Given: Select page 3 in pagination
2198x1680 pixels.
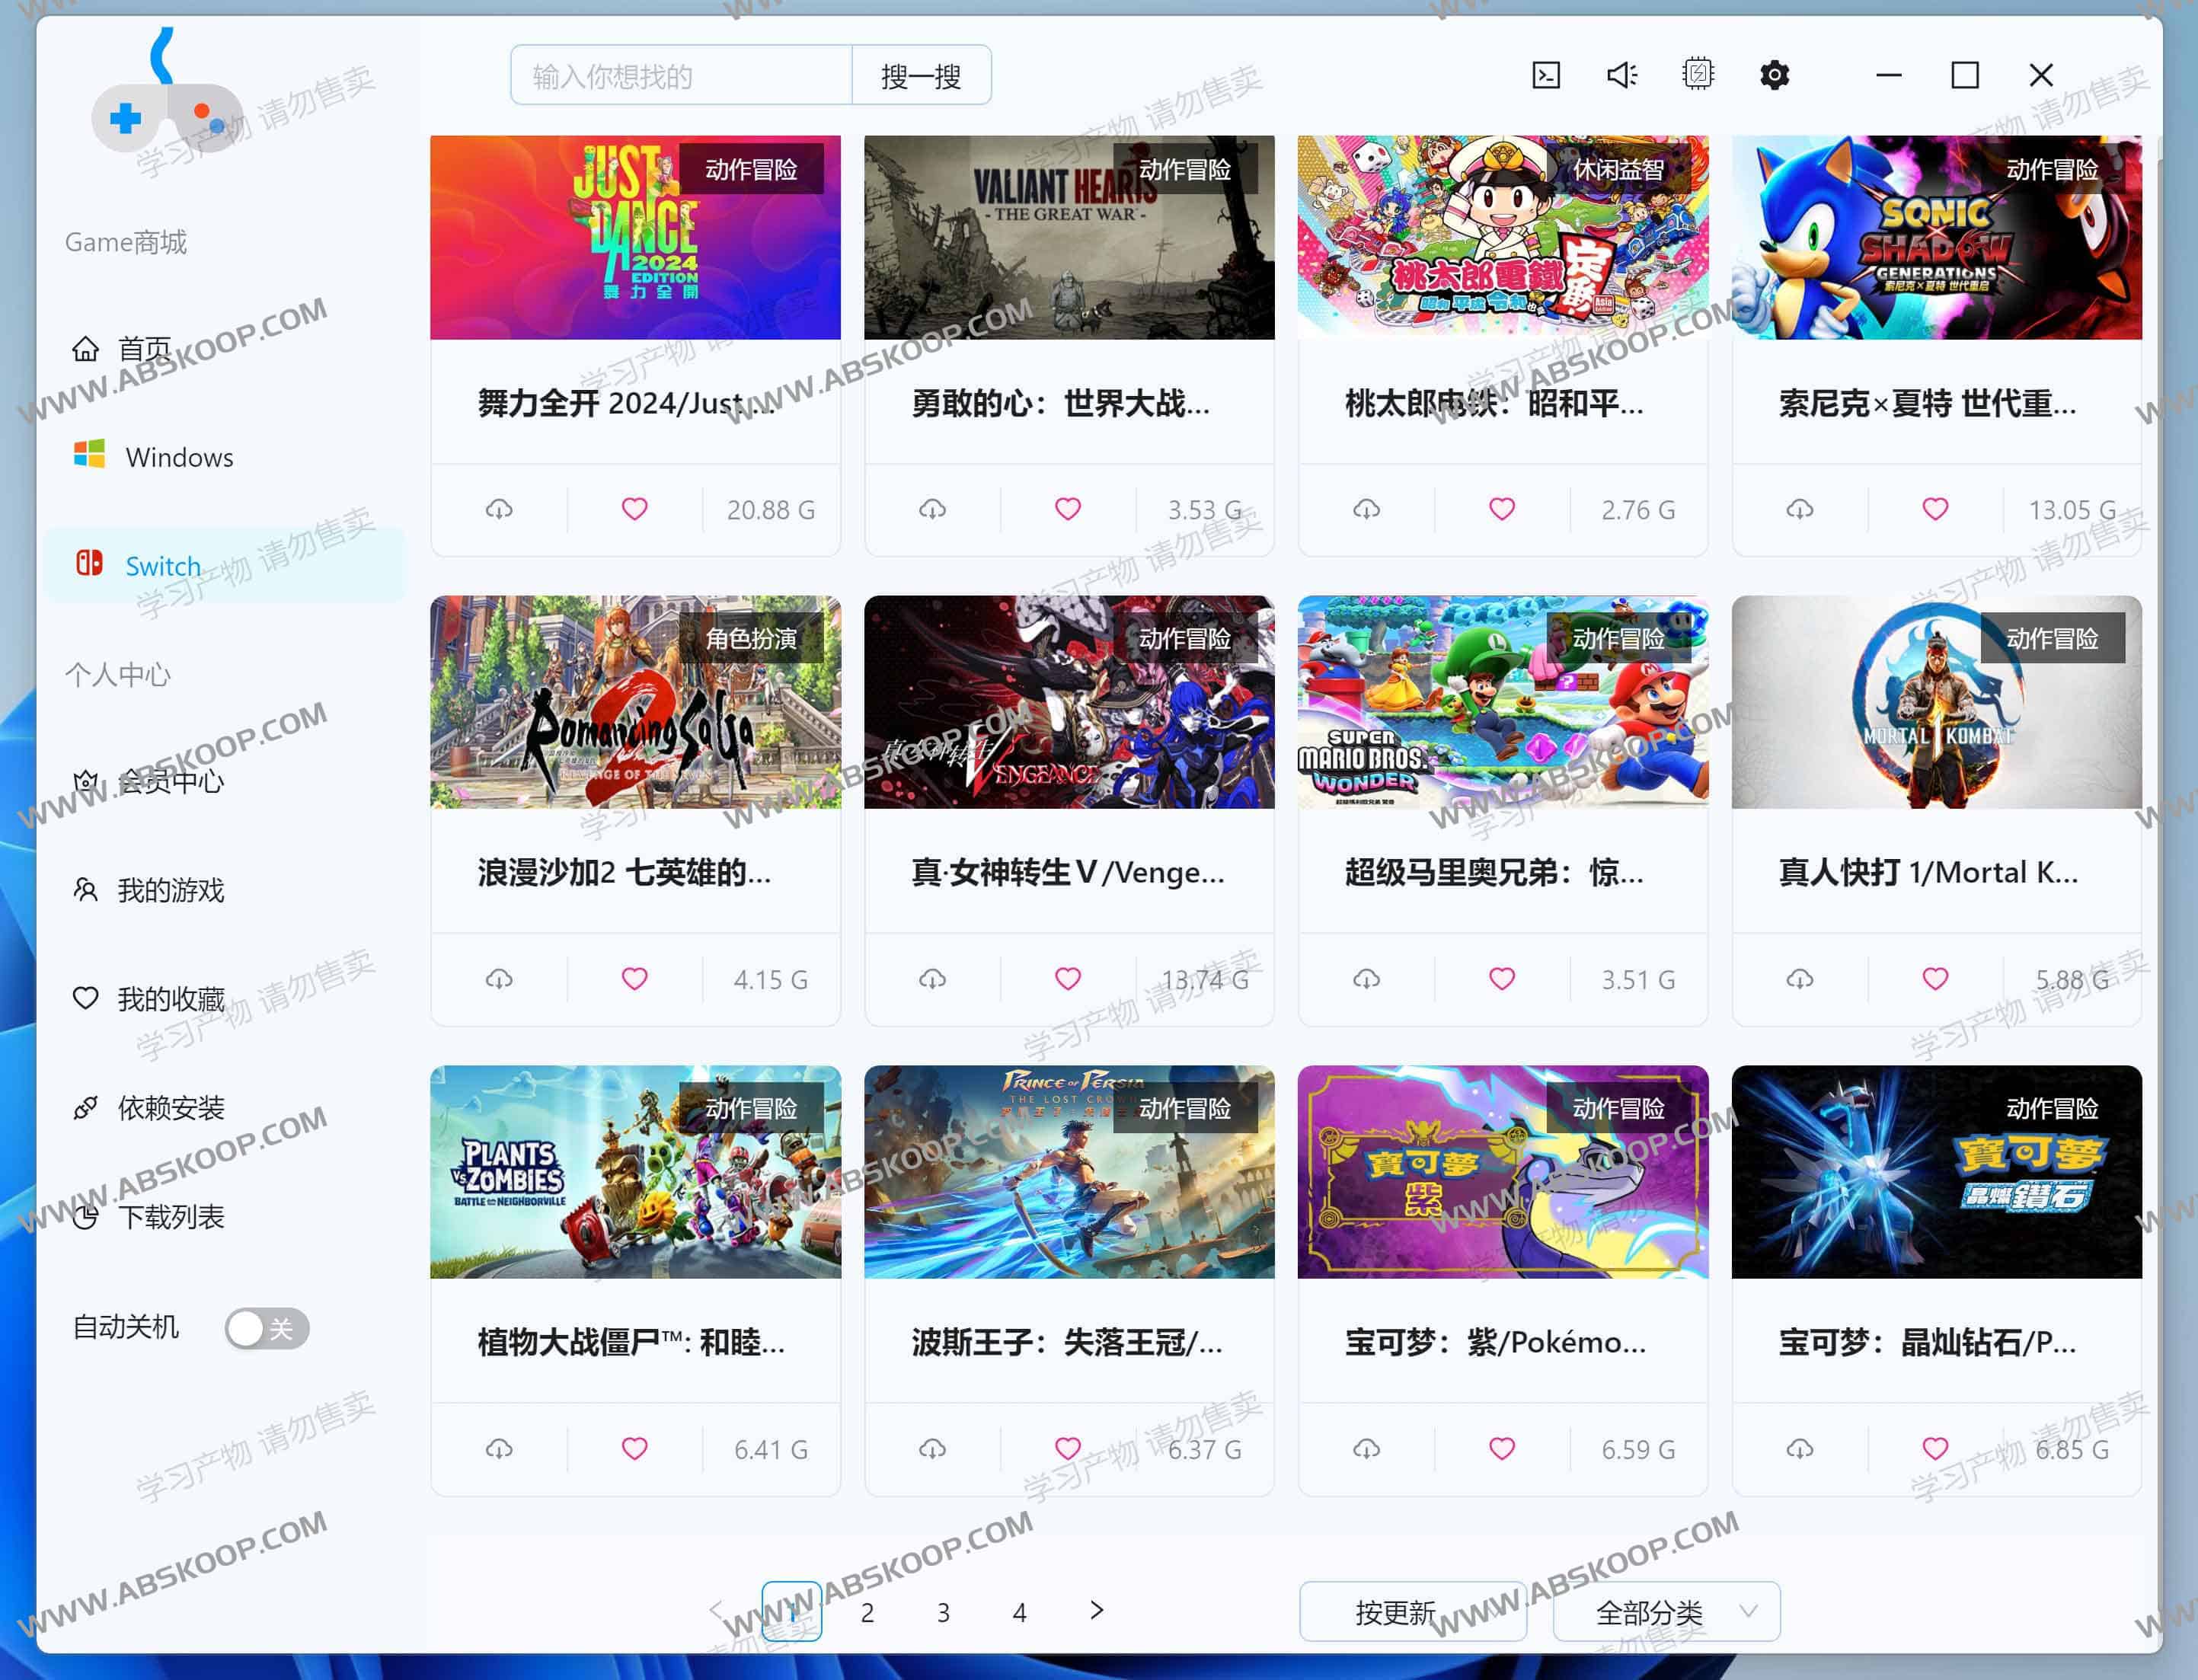Looking at the screenshot, I should click(x=943, y=1612).
